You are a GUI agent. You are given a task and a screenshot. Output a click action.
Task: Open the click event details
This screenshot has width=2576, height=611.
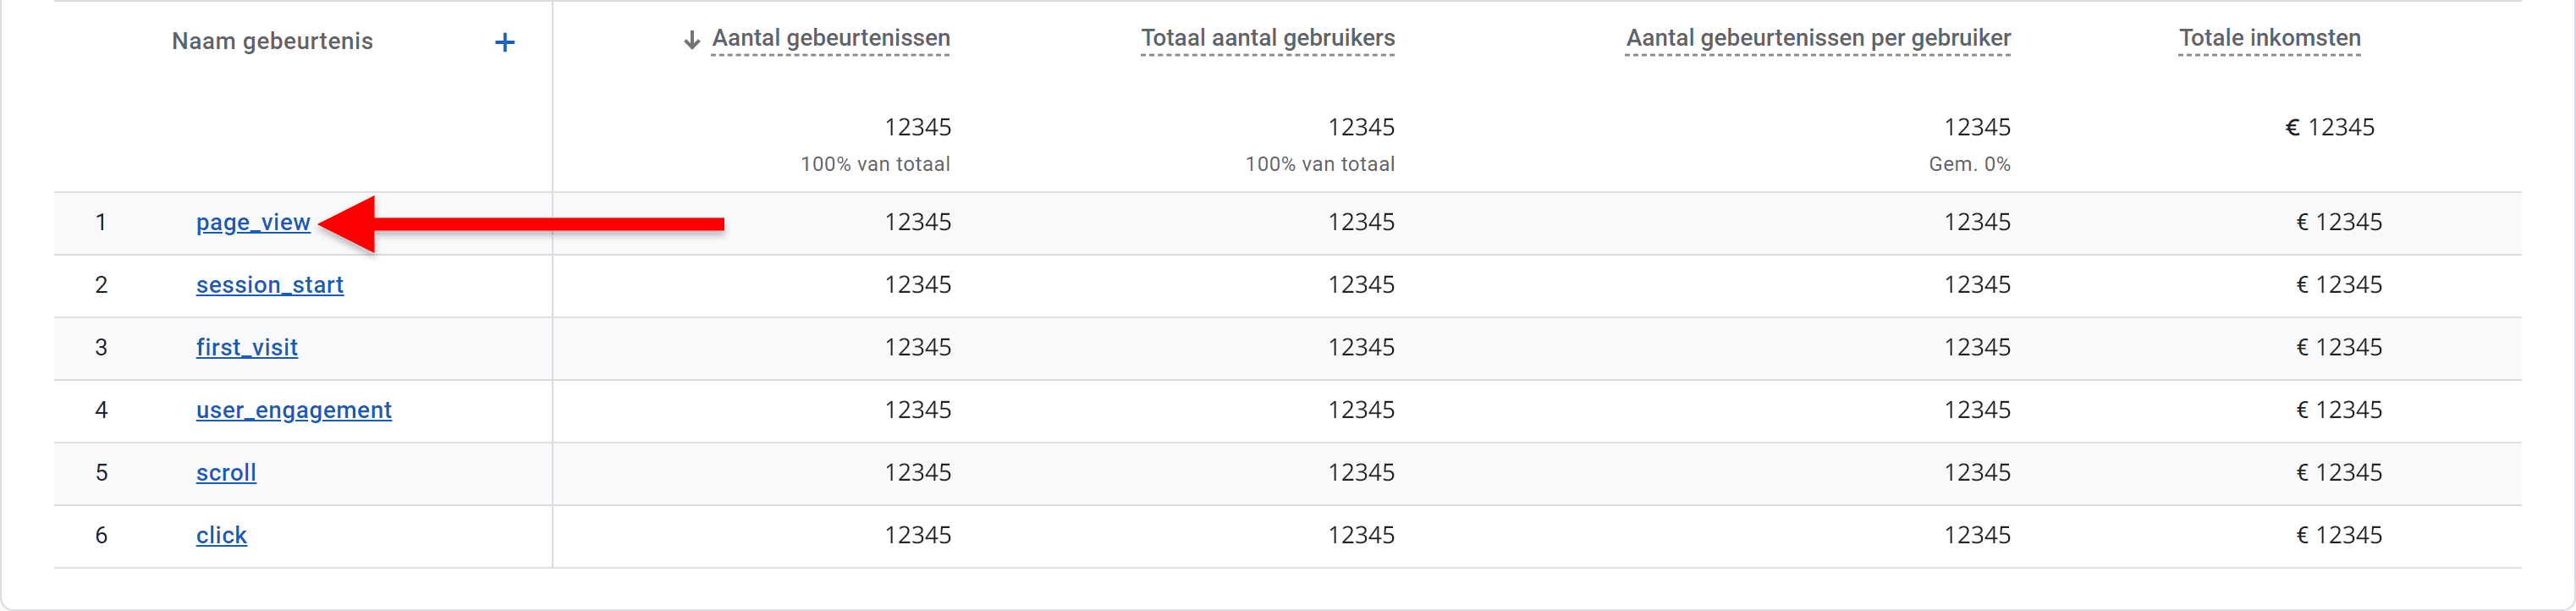pos(220,535)
